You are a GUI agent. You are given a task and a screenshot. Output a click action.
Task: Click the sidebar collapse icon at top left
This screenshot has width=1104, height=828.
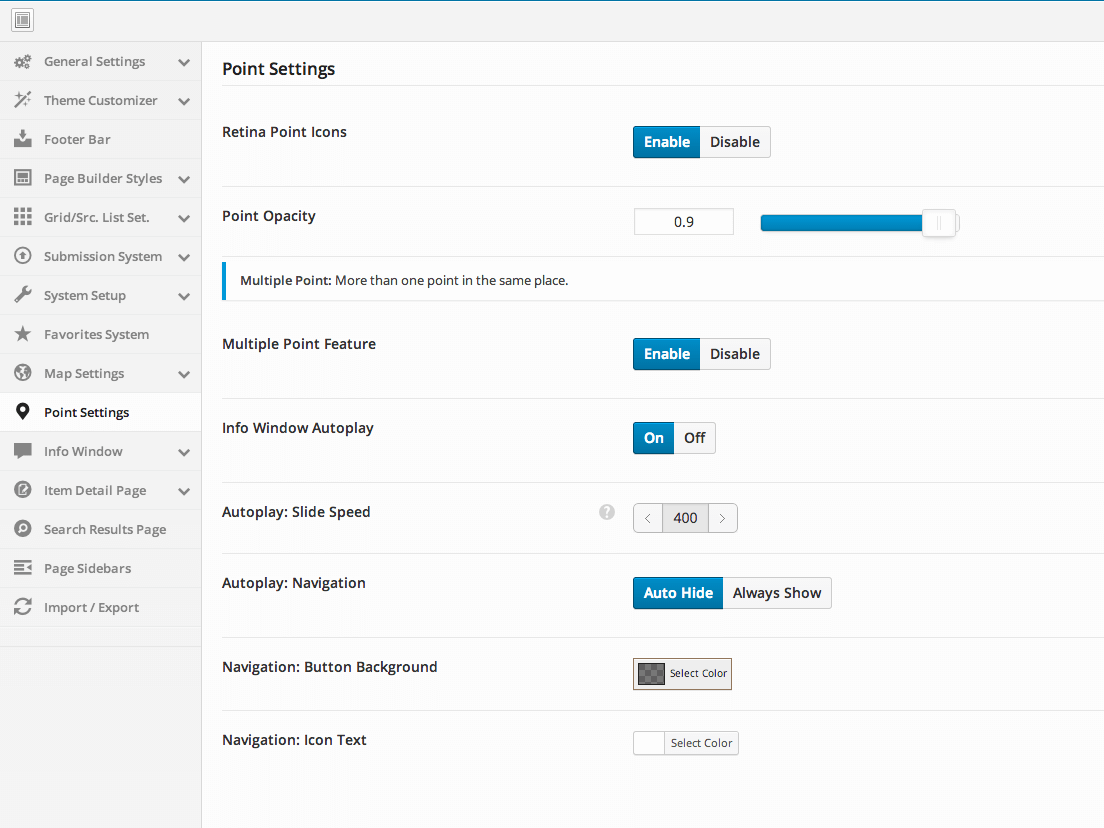(x=22, y=20)
